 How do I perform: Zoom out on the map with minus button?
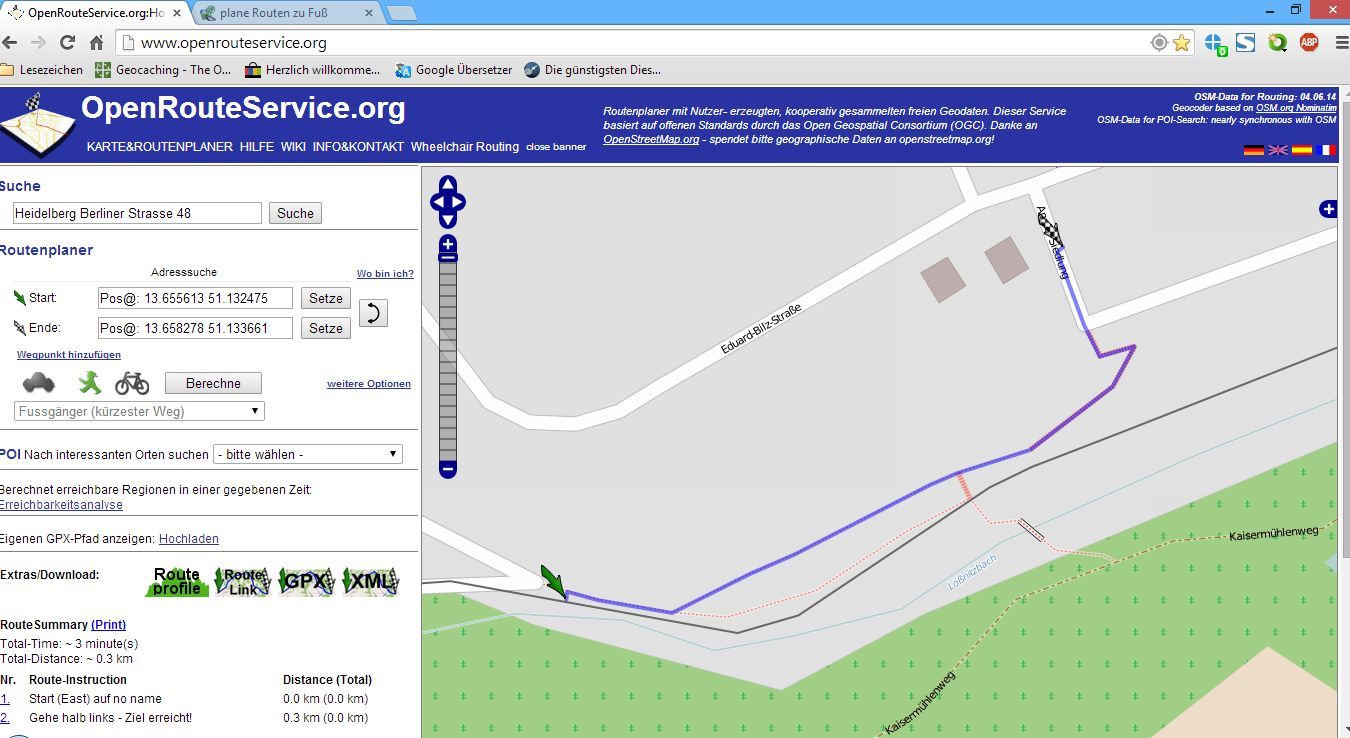tap(448, 468)
